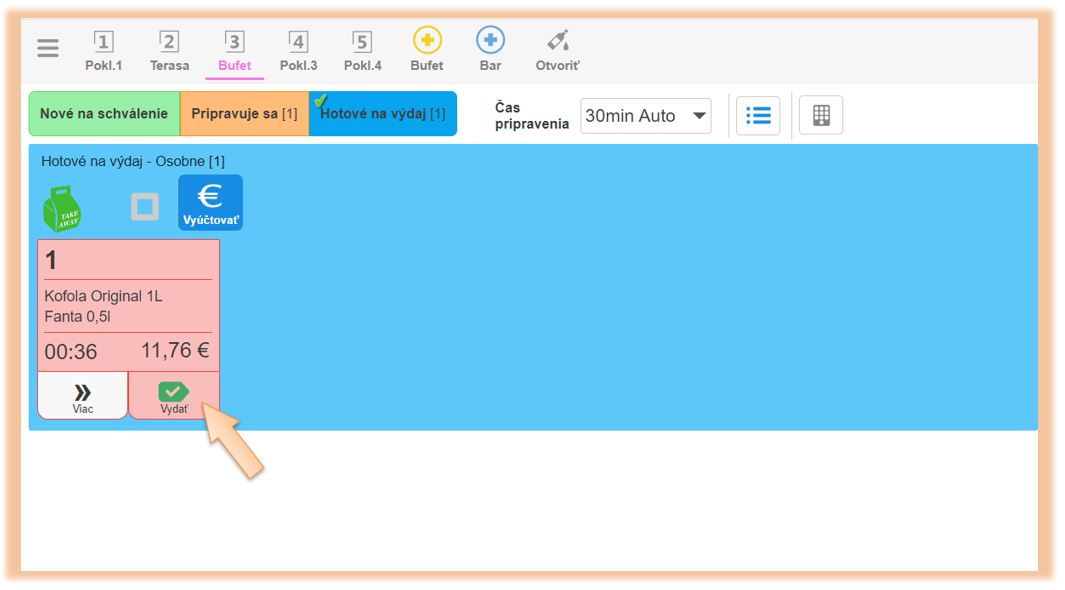This screenshot has width=1065, height=590.
Task: Click the yellow plus Bufet icon
Action: (427, 50)
